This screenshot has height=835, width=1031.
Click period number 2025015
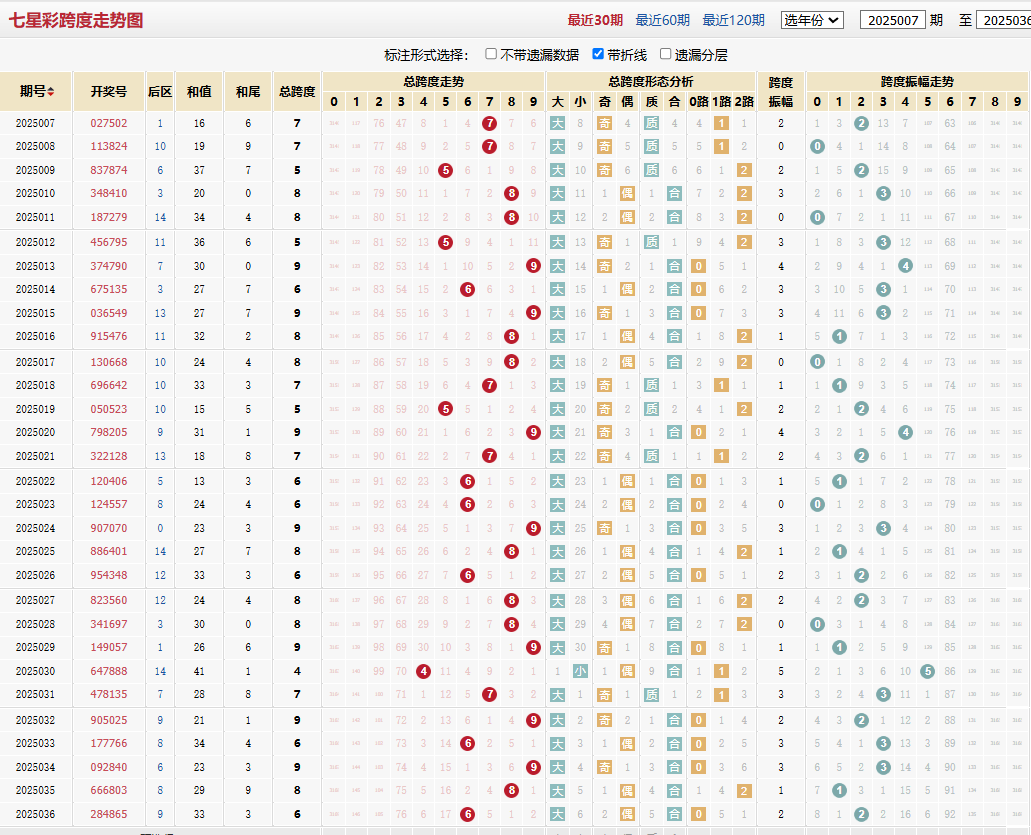point(36,313)
